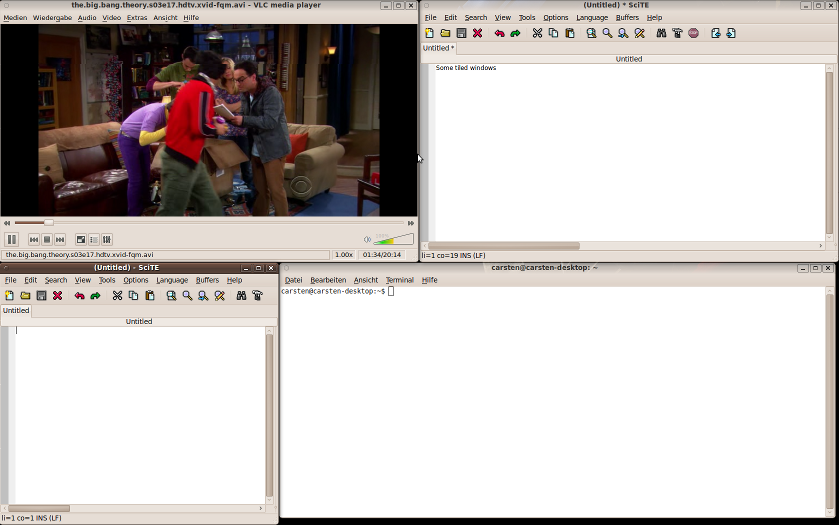The width and height of the screenshot is (839, 525).
Task: Toggle the VLC playlist view
Action: pyautogui.click(x=94, y=239)
